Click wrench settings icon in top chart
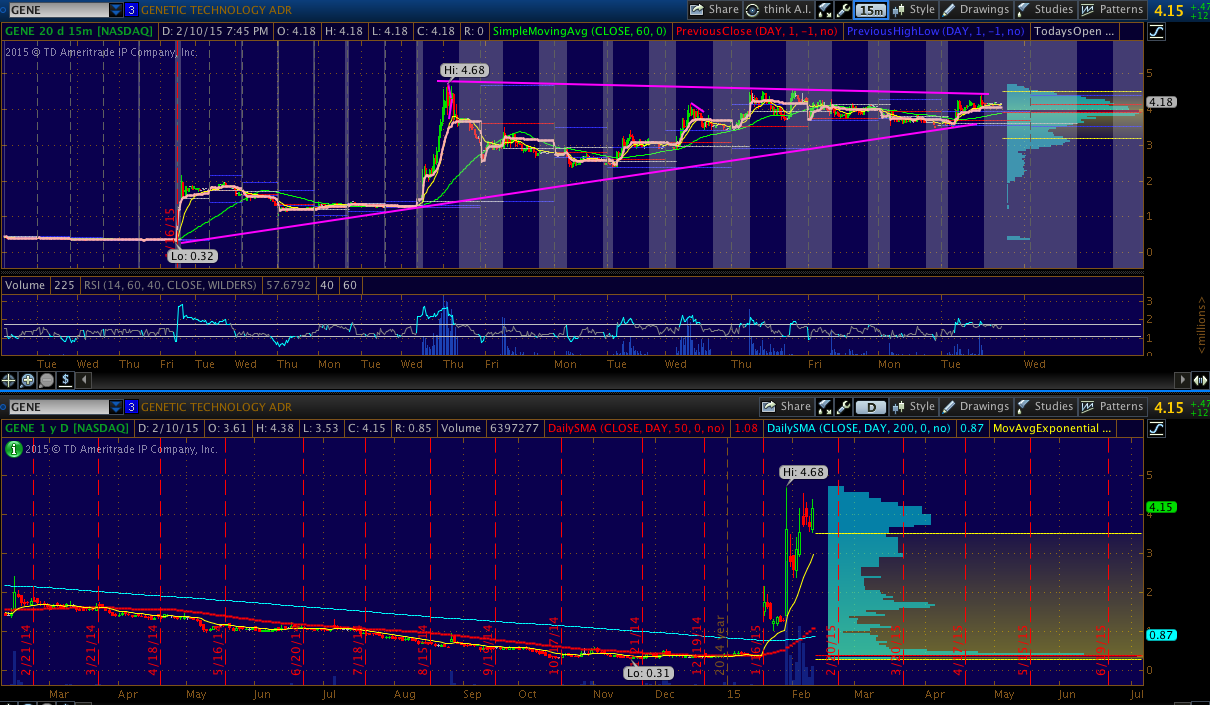Screen dimensions: 1210x705 coord(844,10)
